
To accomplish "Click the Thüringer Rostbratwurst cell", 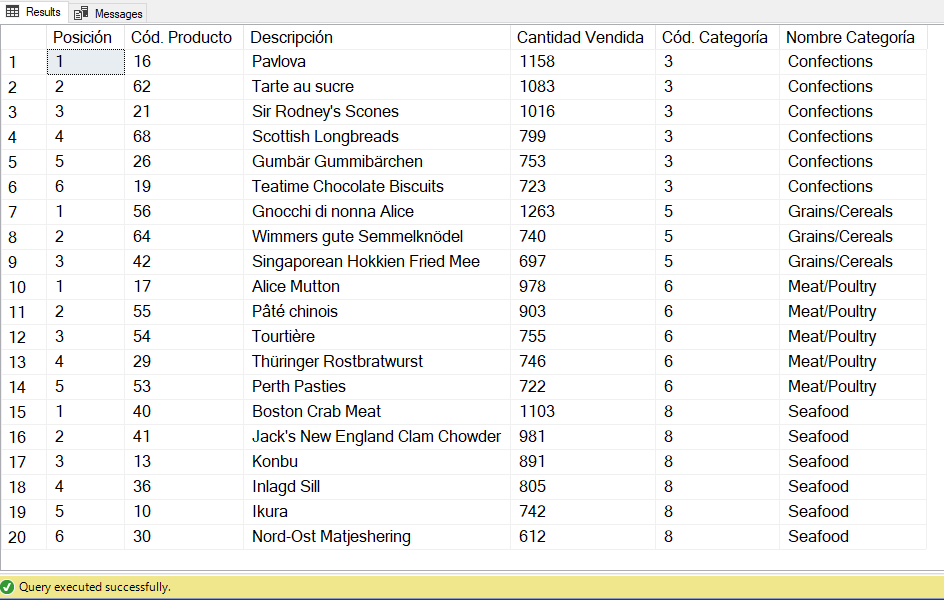I will [x=377, y=361].
